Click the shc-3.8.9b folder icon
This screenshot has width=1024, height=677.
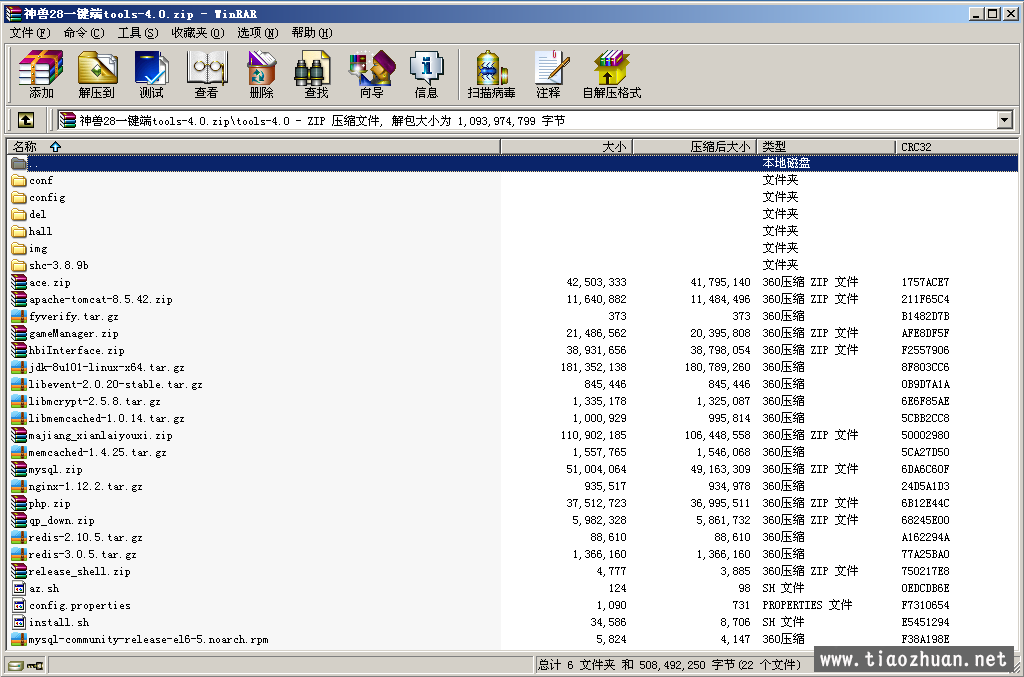pyautogui.click(x=19, y=265)
